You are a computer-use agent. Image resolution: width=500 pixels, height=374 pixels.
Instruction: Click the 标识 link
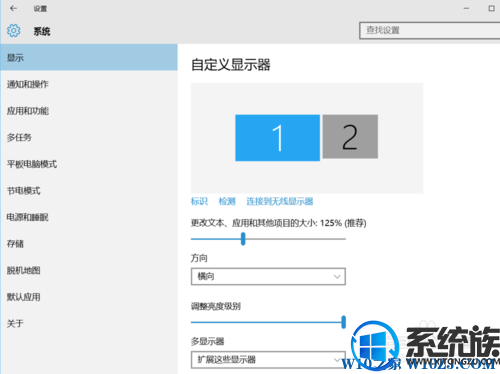199,201
